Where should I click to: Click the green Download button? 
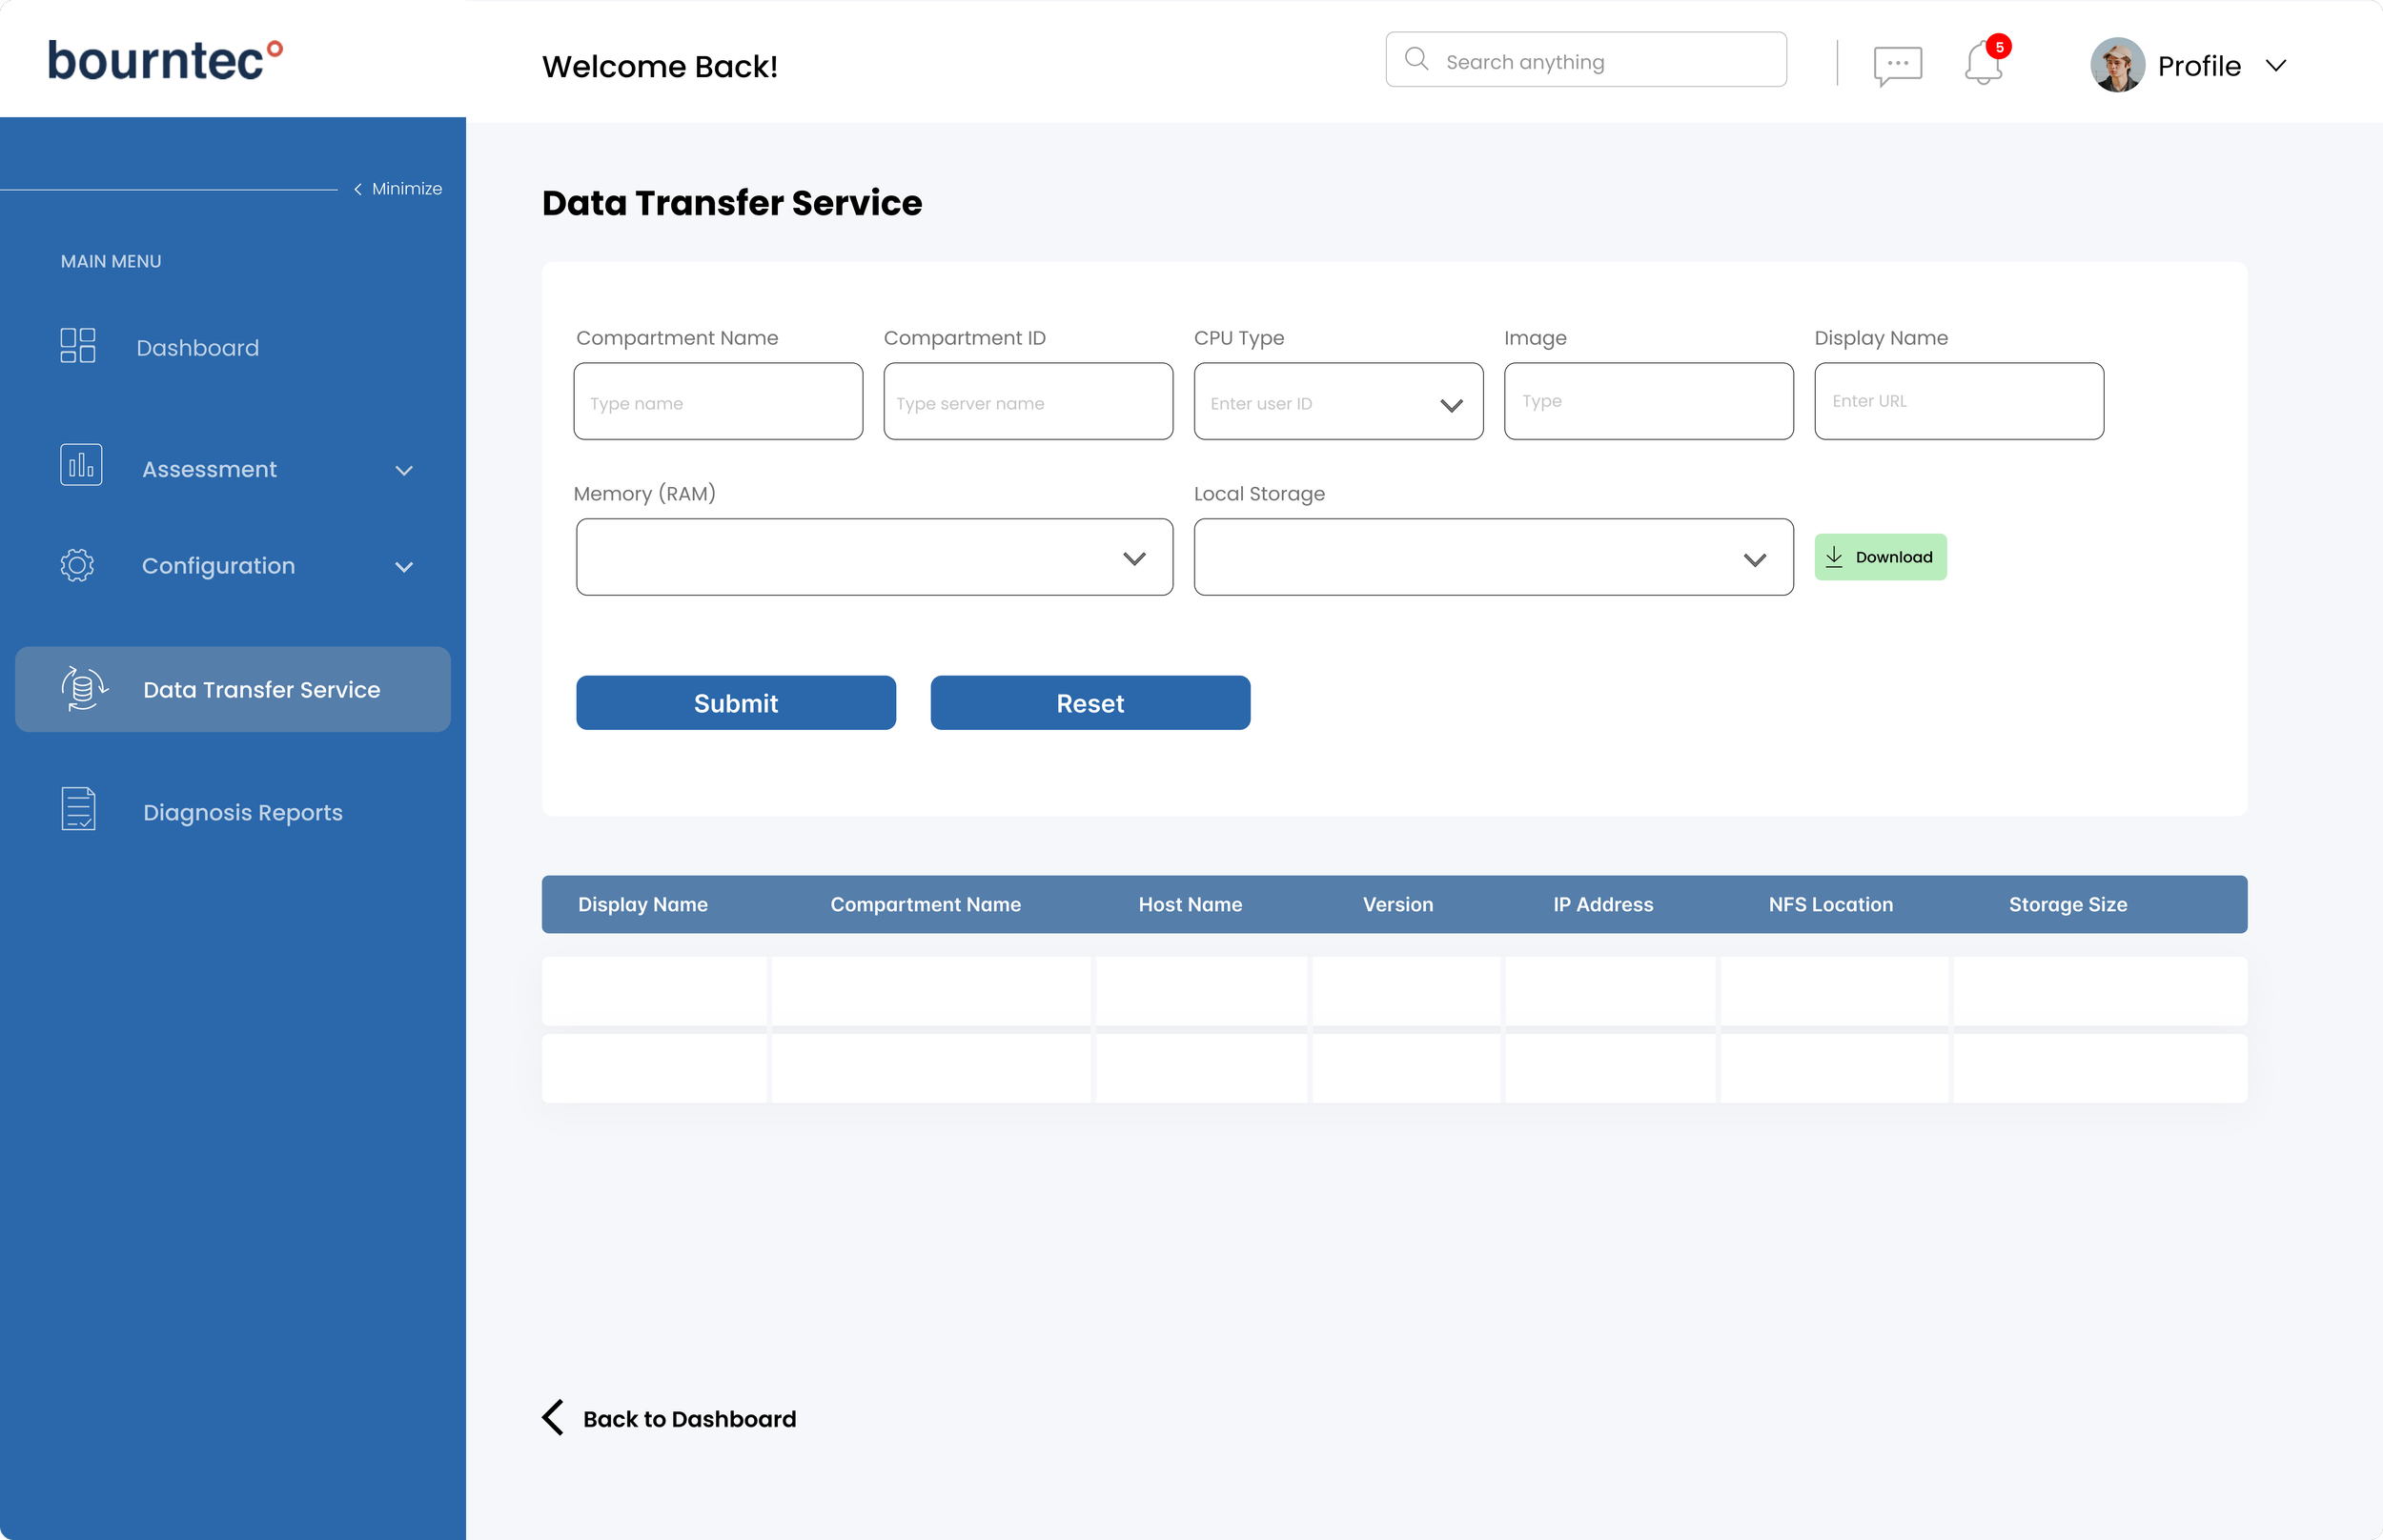(1880, 557)
